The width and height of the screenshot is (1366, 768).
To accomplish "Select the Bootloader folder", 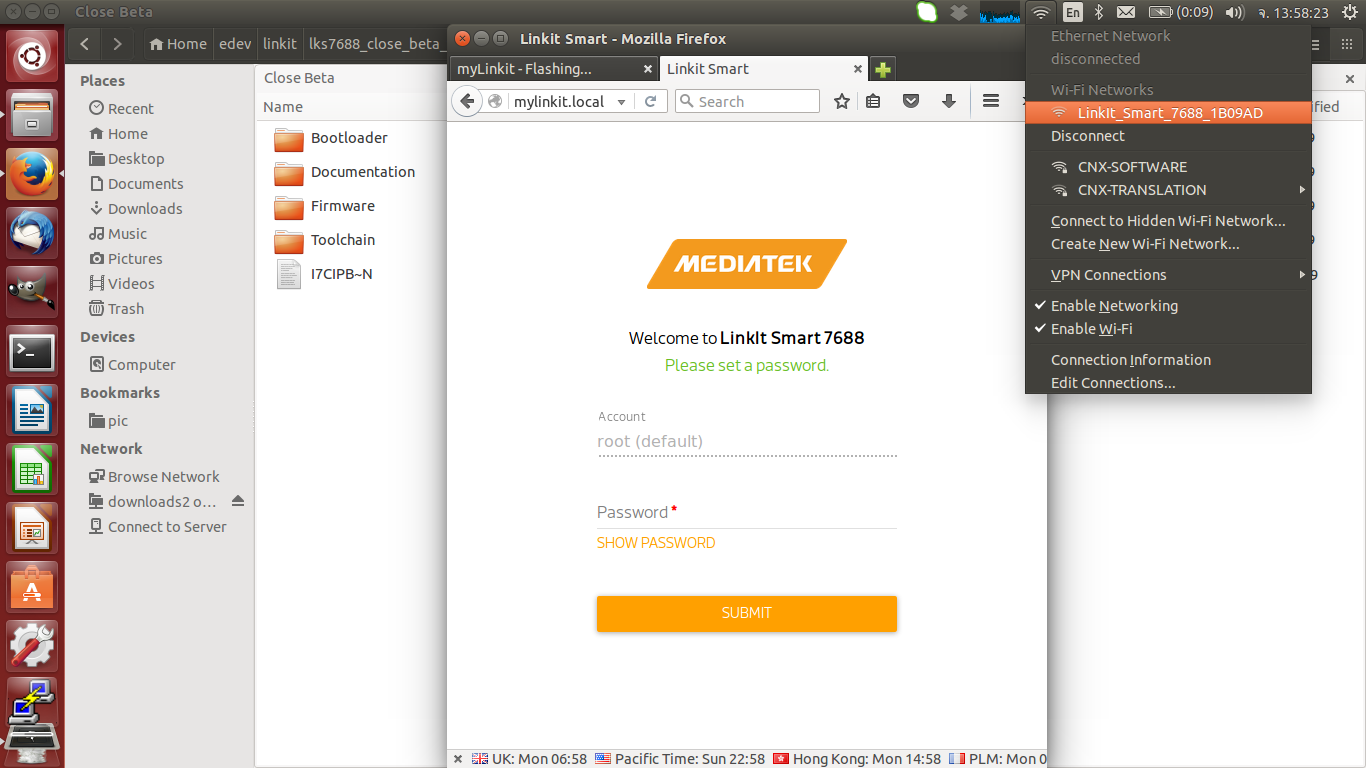I will pyautogui.click(x=331, y=138).
